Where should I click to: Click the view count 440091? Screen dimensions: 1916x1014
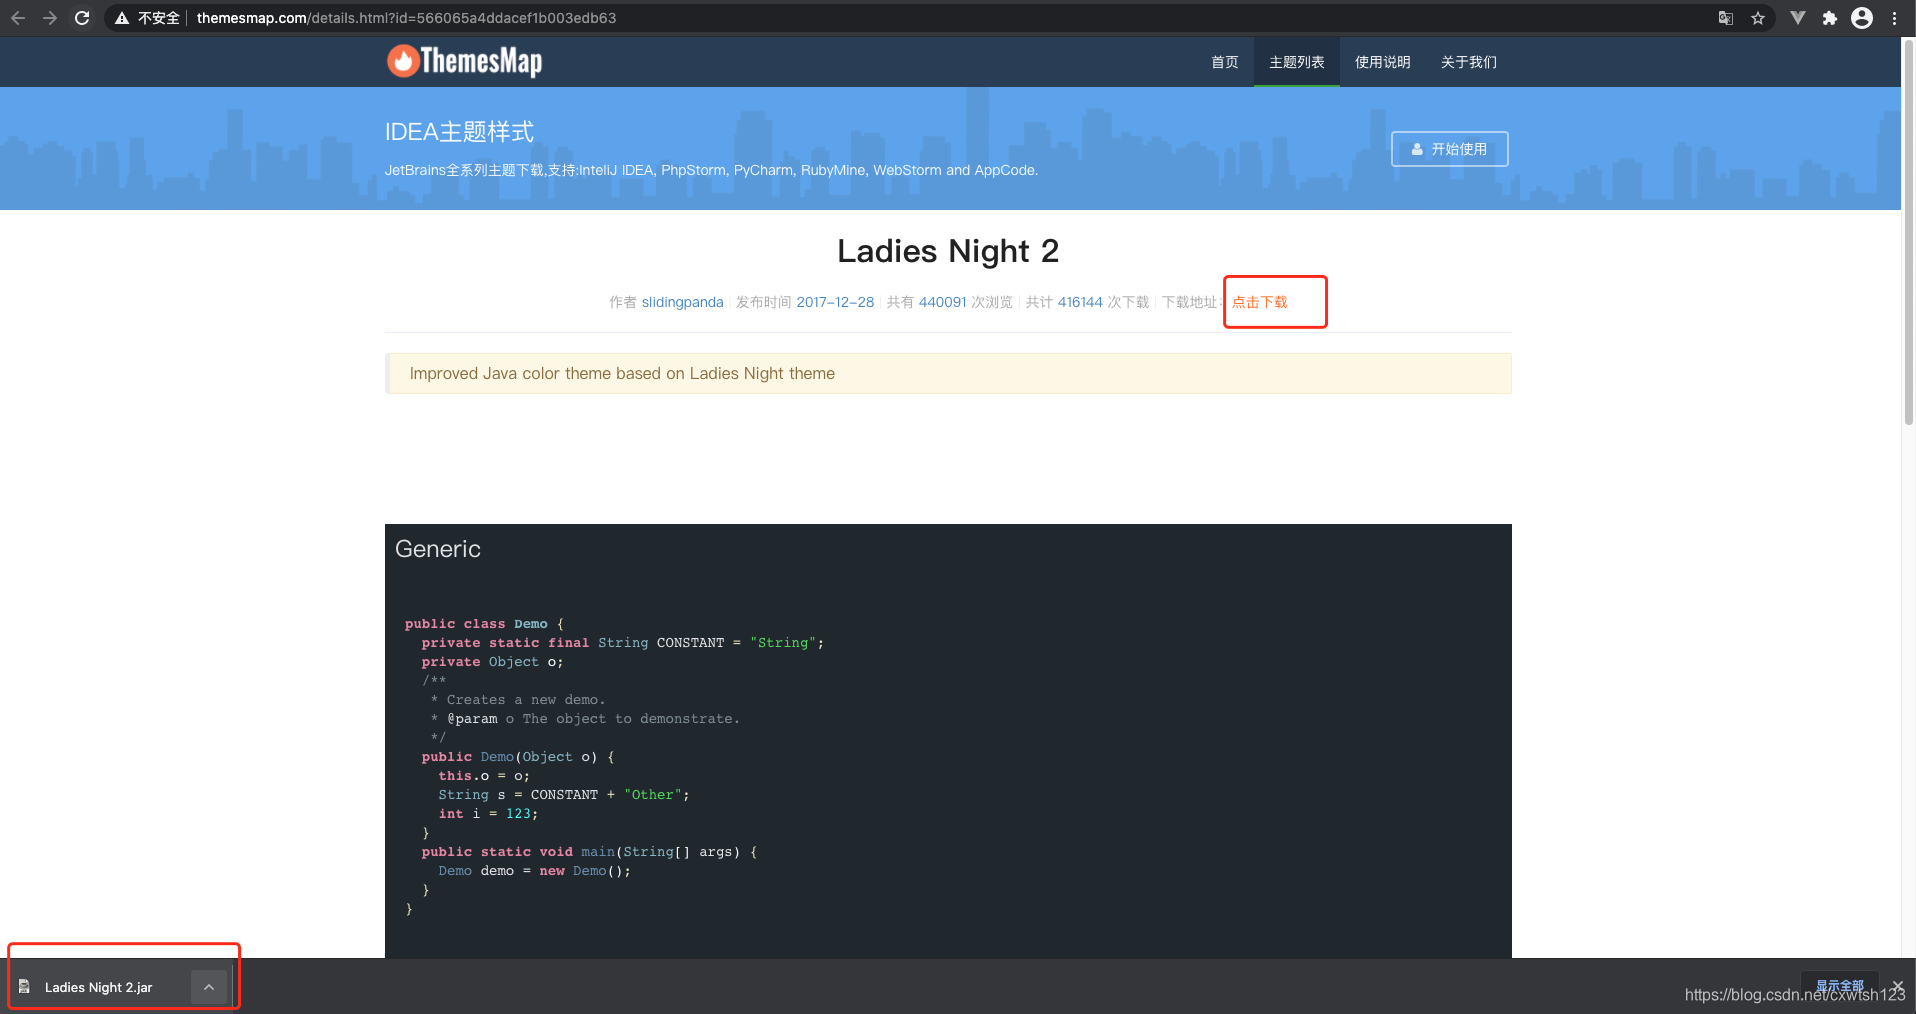point(943,302)
